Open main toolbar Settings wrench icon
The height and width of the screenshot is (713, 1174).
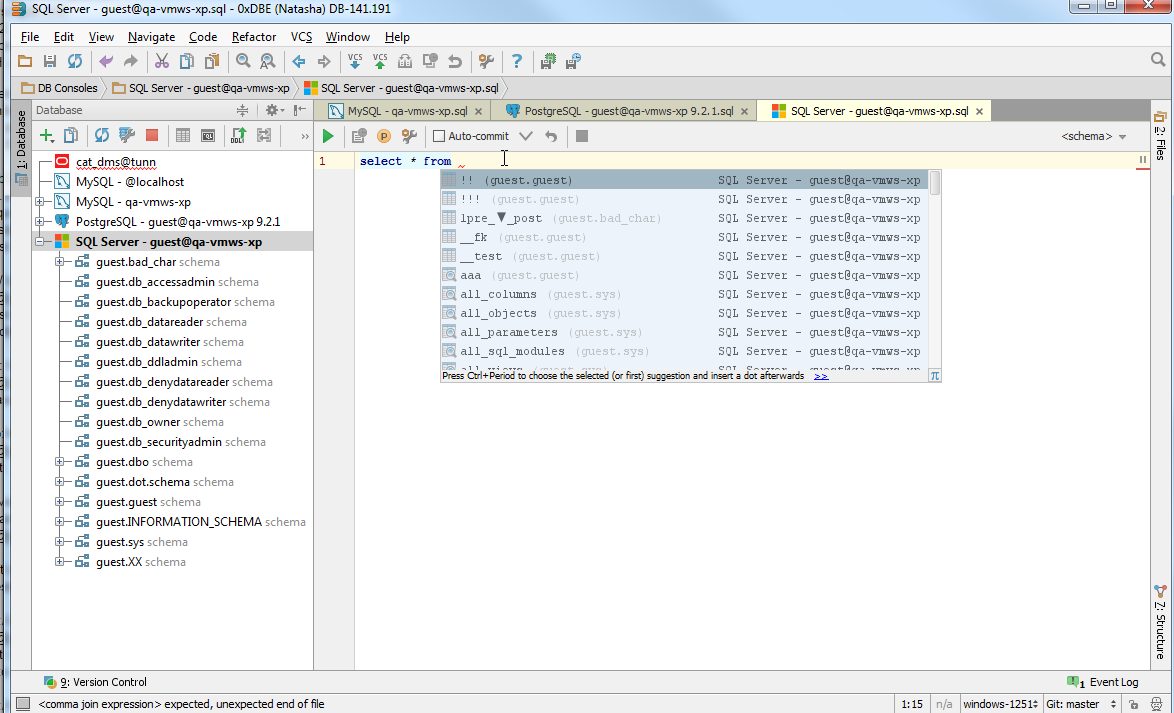(x=486, y=61)
